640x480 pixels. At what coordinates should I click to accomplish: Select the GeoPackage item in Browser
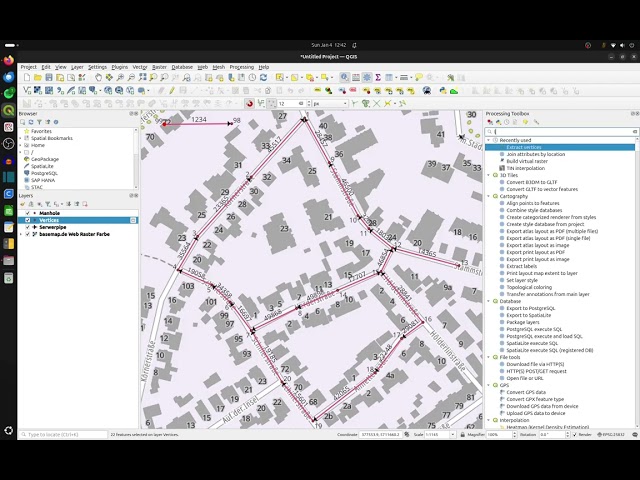coord(45,159)
